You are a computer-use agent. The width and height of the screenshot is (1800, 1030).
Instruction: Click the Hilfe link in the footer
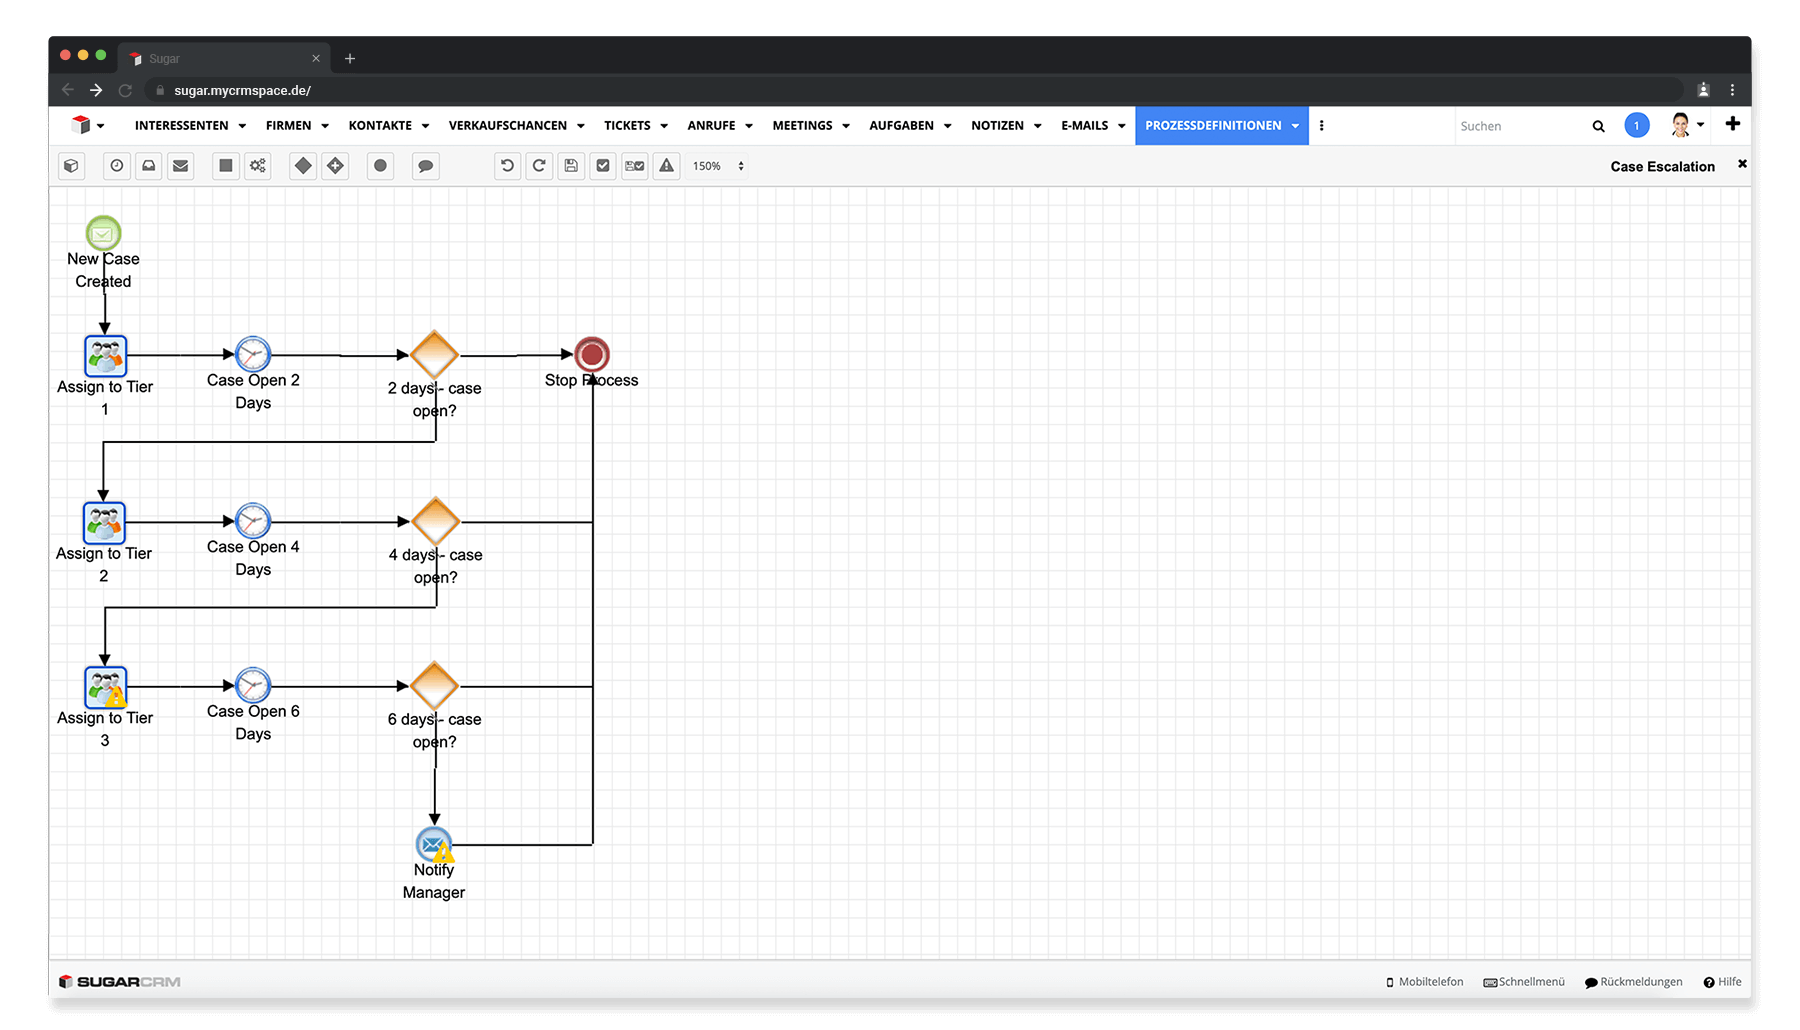tap(1723, 982)
